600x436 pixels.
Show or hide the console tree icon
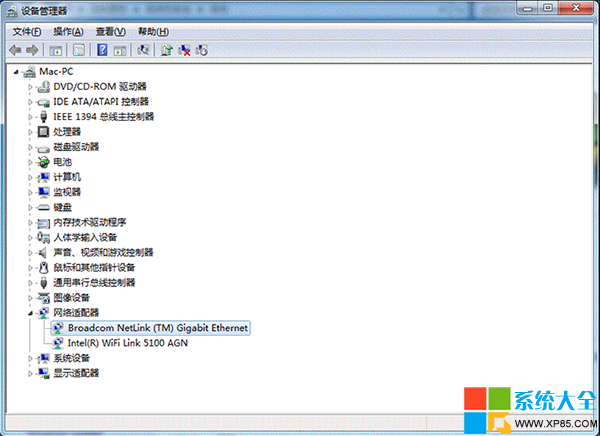tap(56, 50)
